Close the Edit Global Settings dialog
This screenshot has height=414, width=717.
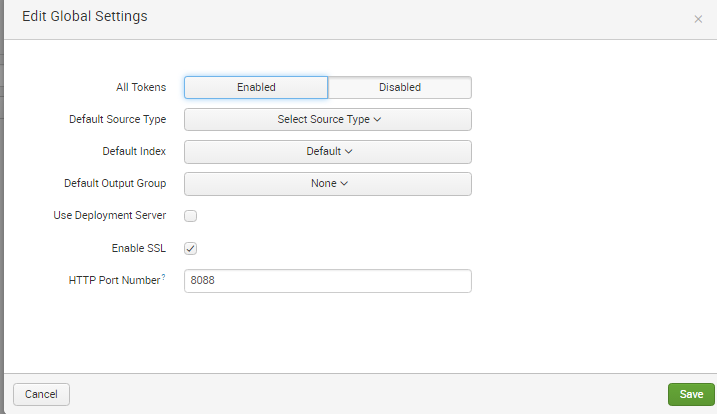(x=698, y=19)
